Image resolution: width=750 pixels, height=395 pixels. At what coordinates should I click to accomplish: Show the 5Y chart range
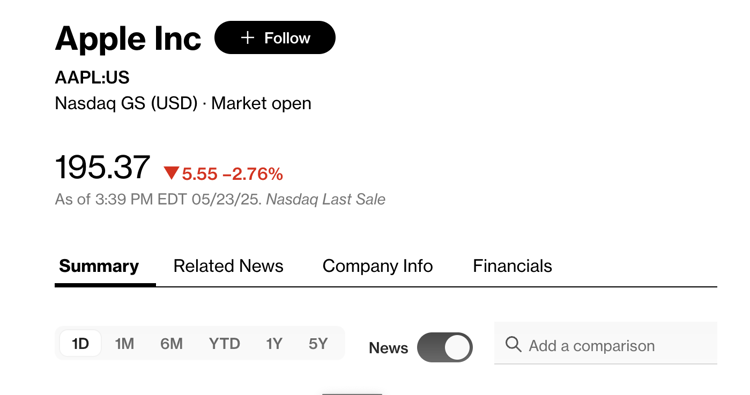[318, 343]
